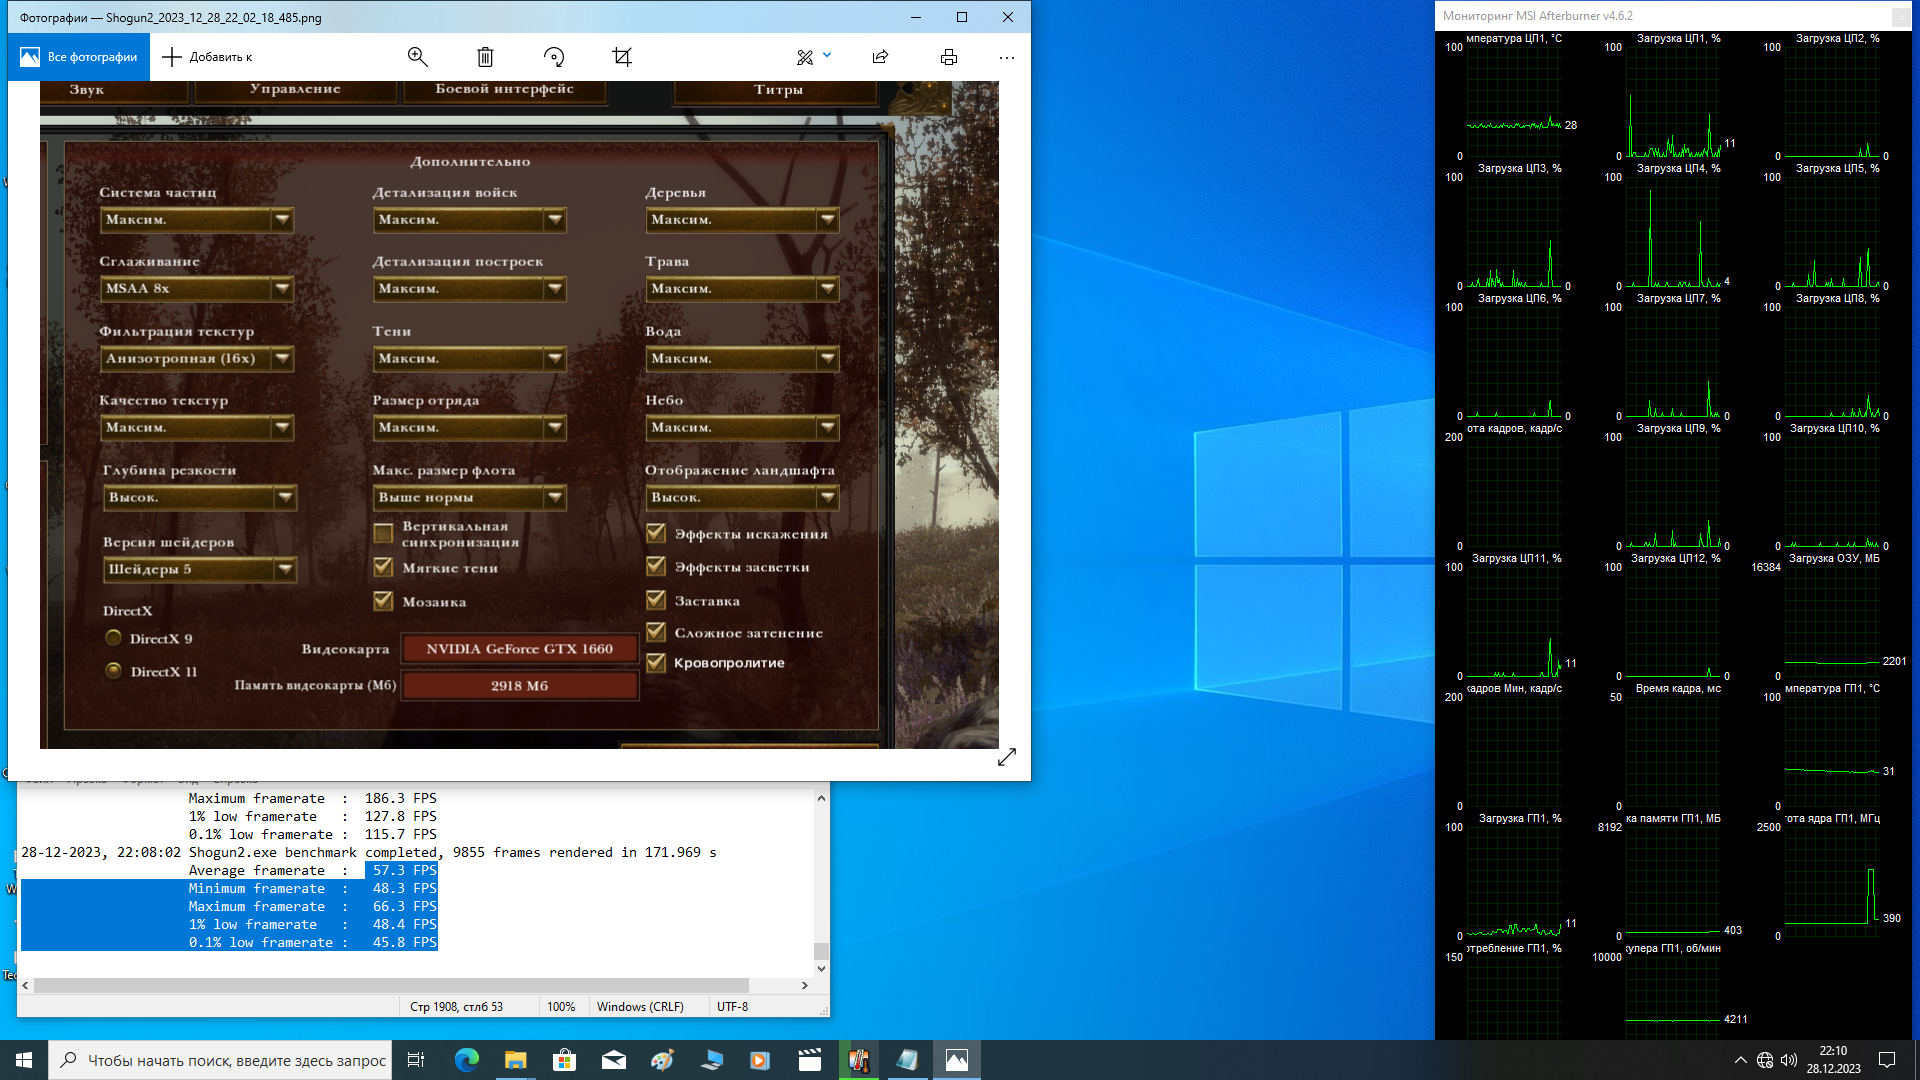
Task: Click the crop tool icon
Action: pyautogui.click(x=622, y=57)
